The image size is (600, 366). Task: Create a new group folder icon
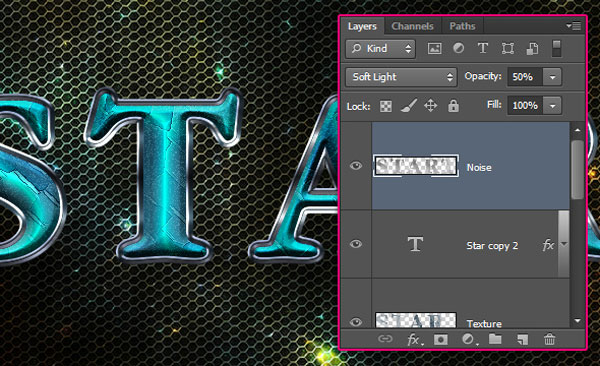tap(495, 339)
